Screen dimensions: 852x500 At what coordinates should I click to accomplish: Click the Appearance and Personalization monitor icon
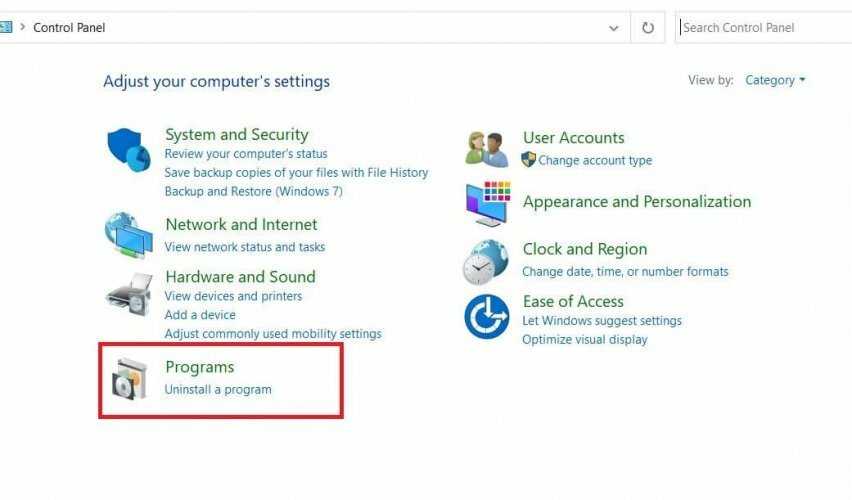coord(487,203)
